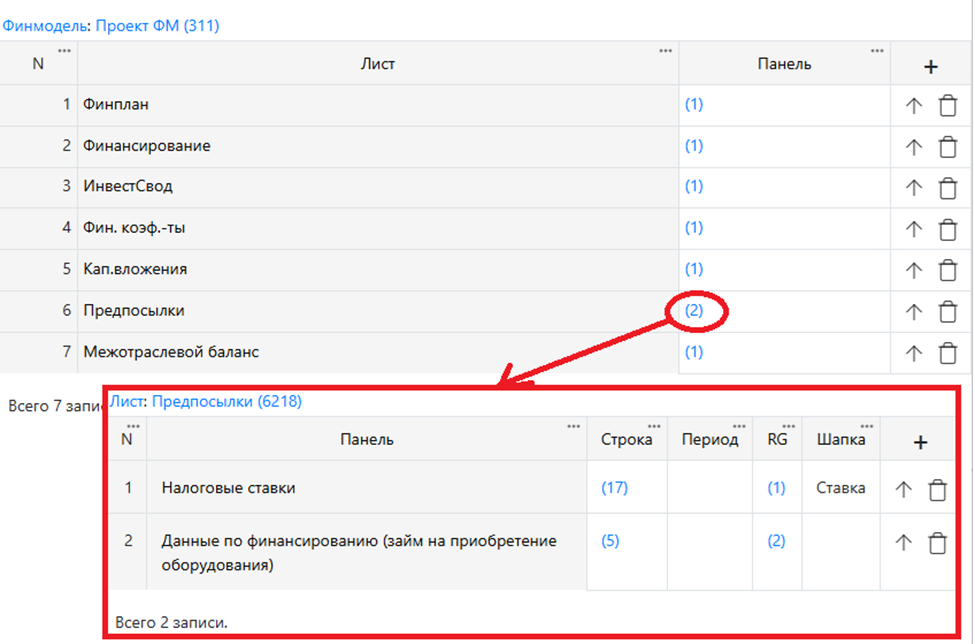Delete the Финплан row

tap(947, 105)
